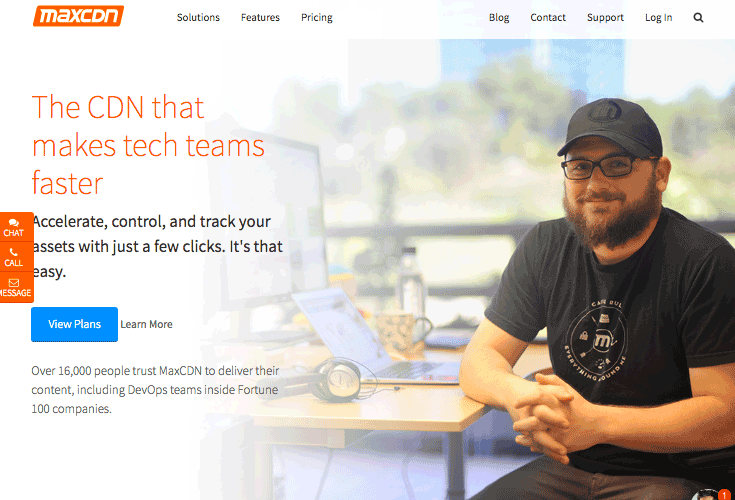Open the Features menu
Screen dimensions: 735x500
[x=260, y=18]
